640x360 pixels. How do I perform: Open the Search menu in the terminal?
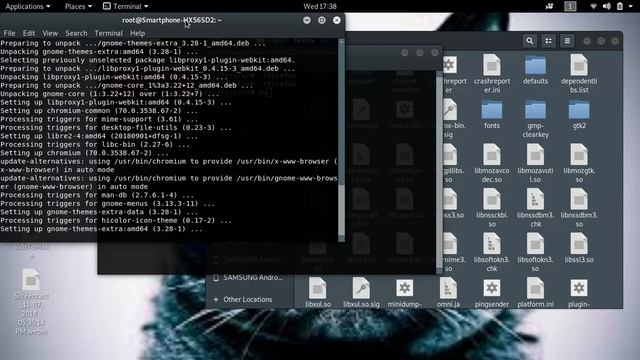[x=76, y=33]
